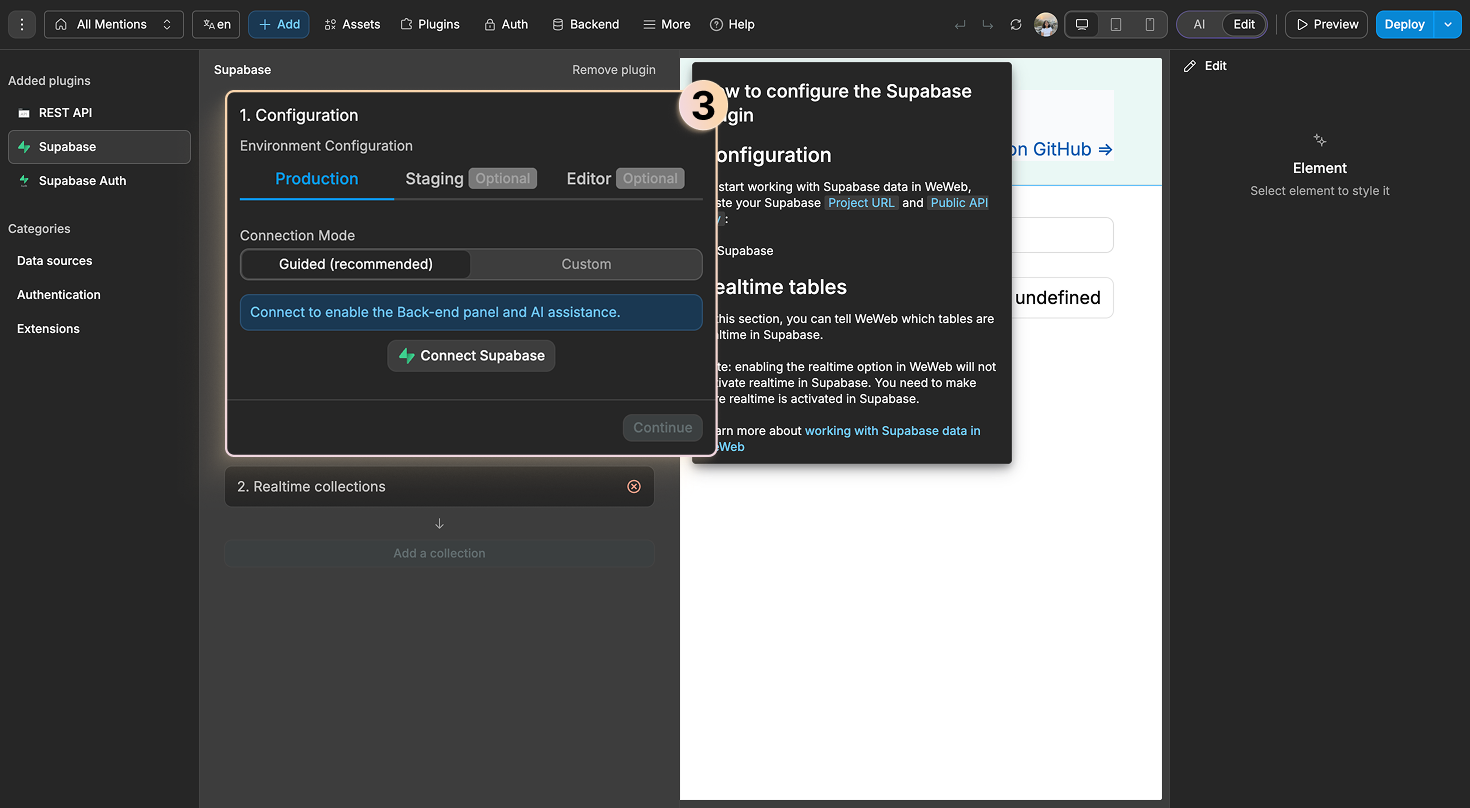Switch to the phone viewport icon
The height and width of the screenshot is (808, 1470).
1151,24
